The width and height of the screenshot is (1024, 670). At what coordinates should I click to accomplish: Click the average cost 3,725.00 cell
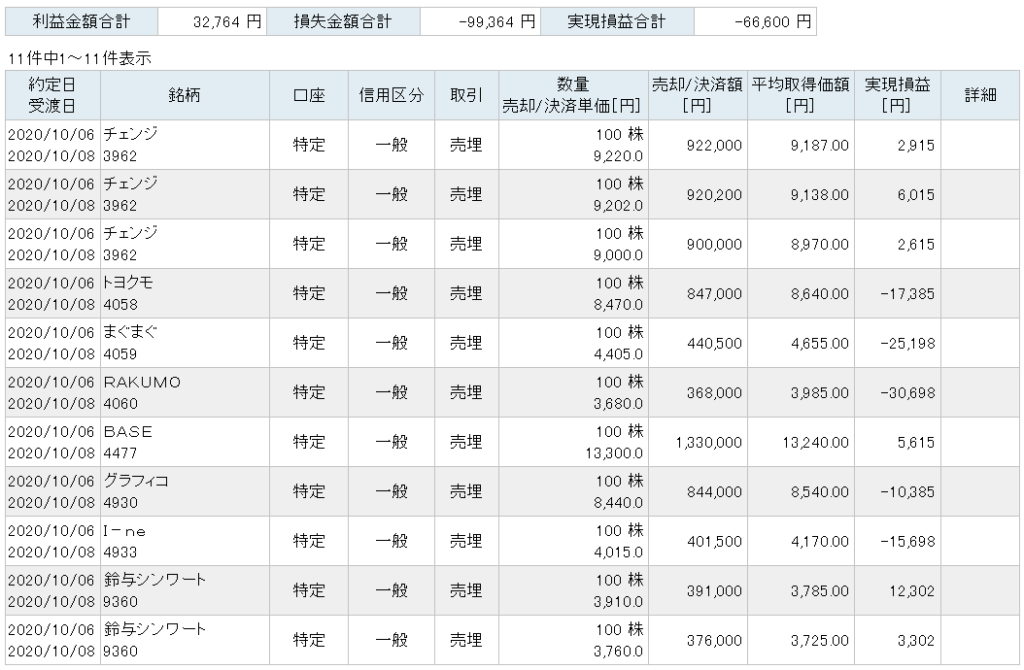pyautogui.click(x=801, y=641)
